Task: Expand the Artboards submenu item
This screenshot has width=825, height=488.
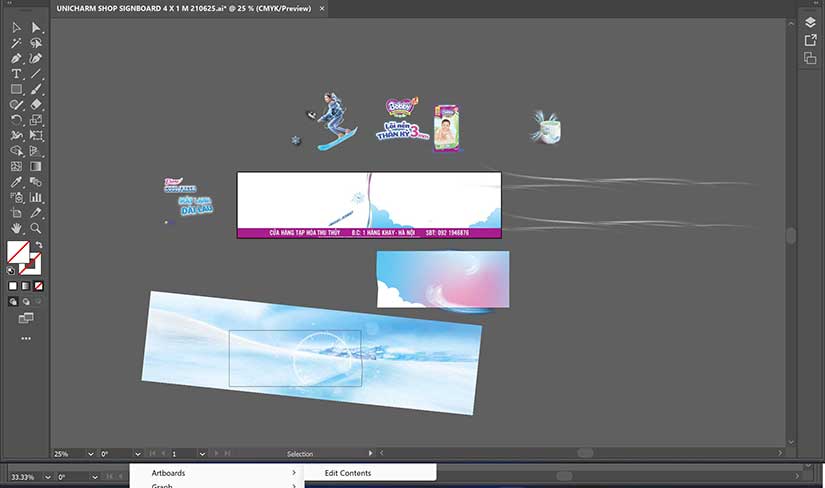Action: tap(217, 473)
